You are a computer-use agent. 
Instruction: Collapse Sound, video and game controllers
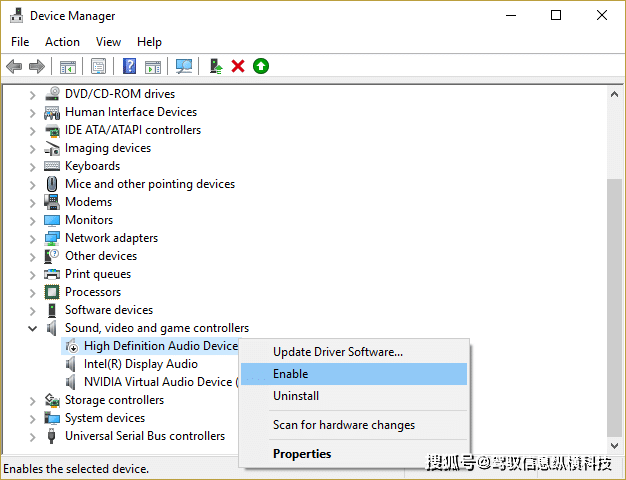33,328
